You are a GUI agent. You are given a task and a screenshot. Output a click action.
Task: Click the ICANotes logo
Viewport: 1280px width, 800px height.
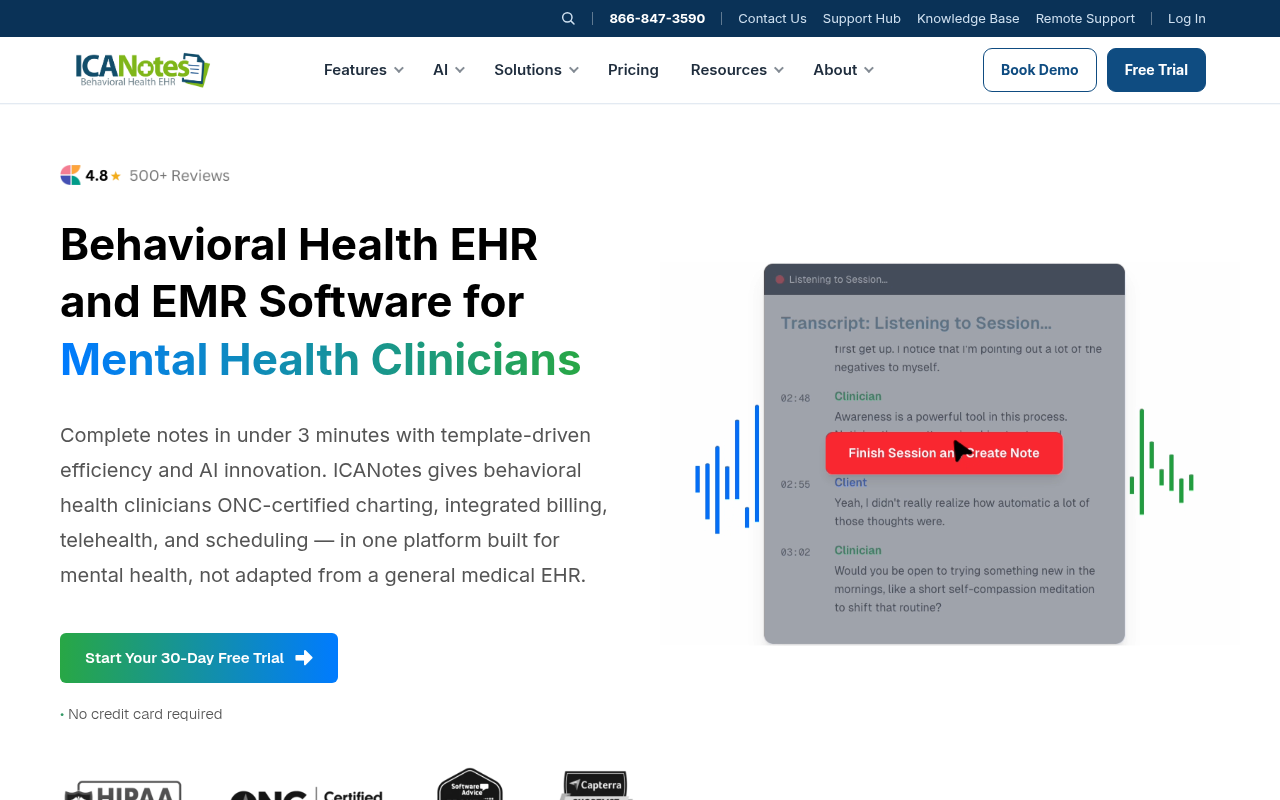click(x=143, y=69)
